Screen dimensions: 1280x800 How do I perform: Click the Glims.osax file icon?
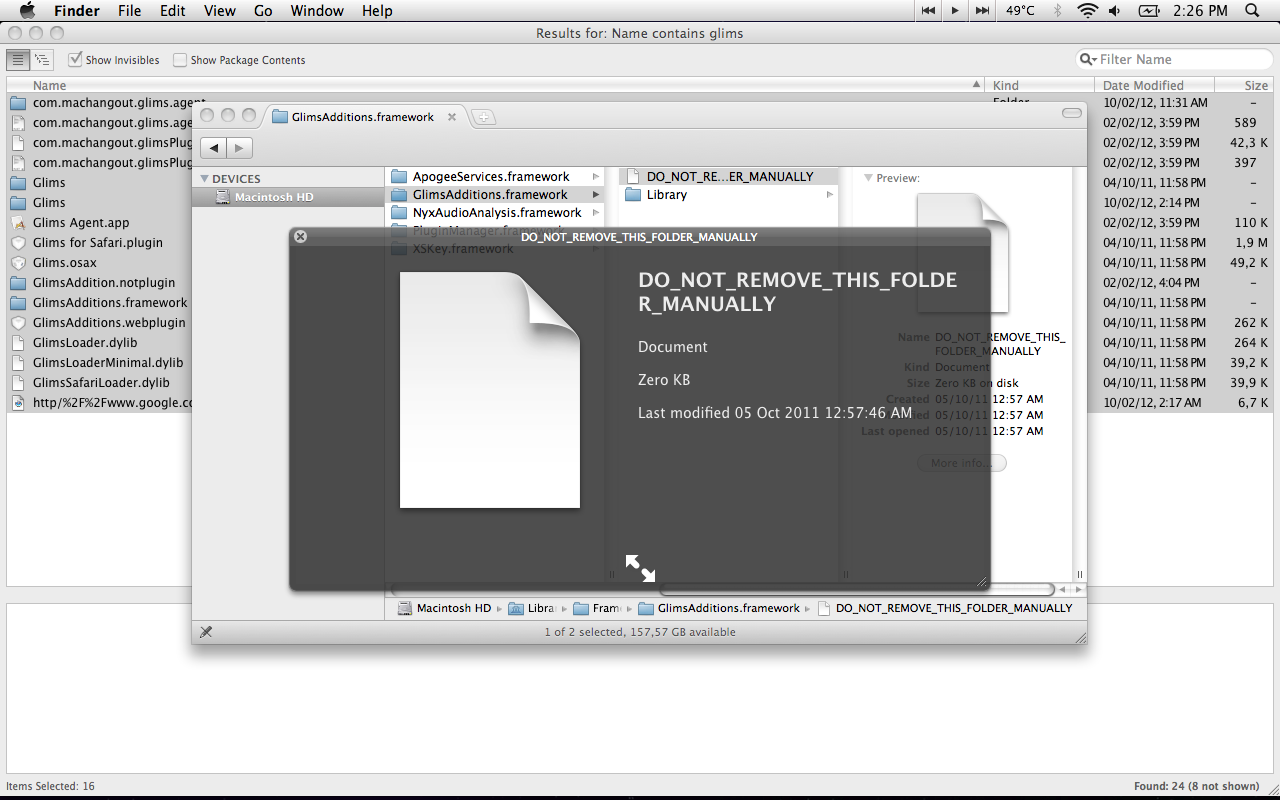tap(18, 263)
